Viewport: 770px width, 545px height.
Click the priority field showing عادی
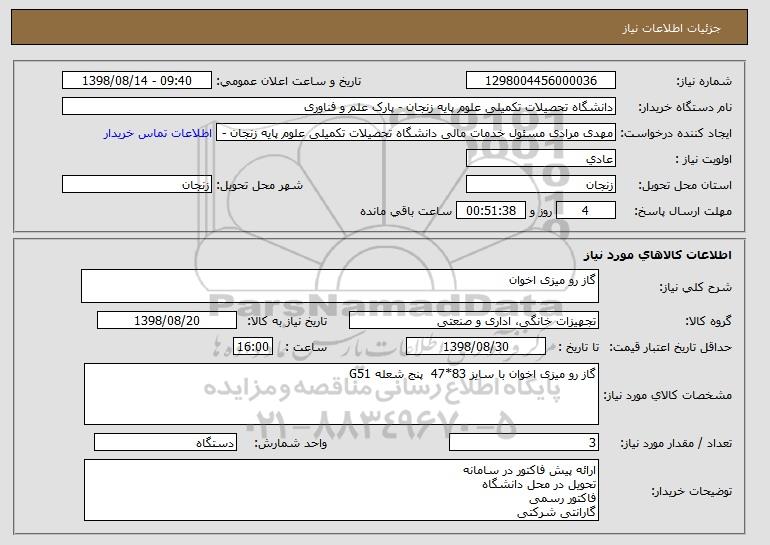click(x=541, y=159)
